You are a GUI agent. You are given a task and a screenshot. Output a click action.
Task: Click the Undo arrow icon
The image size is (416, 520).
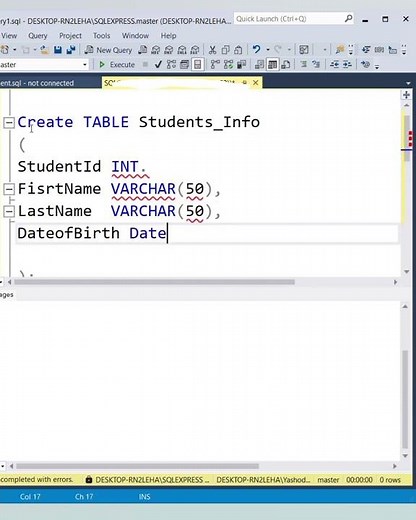(256, 50)
